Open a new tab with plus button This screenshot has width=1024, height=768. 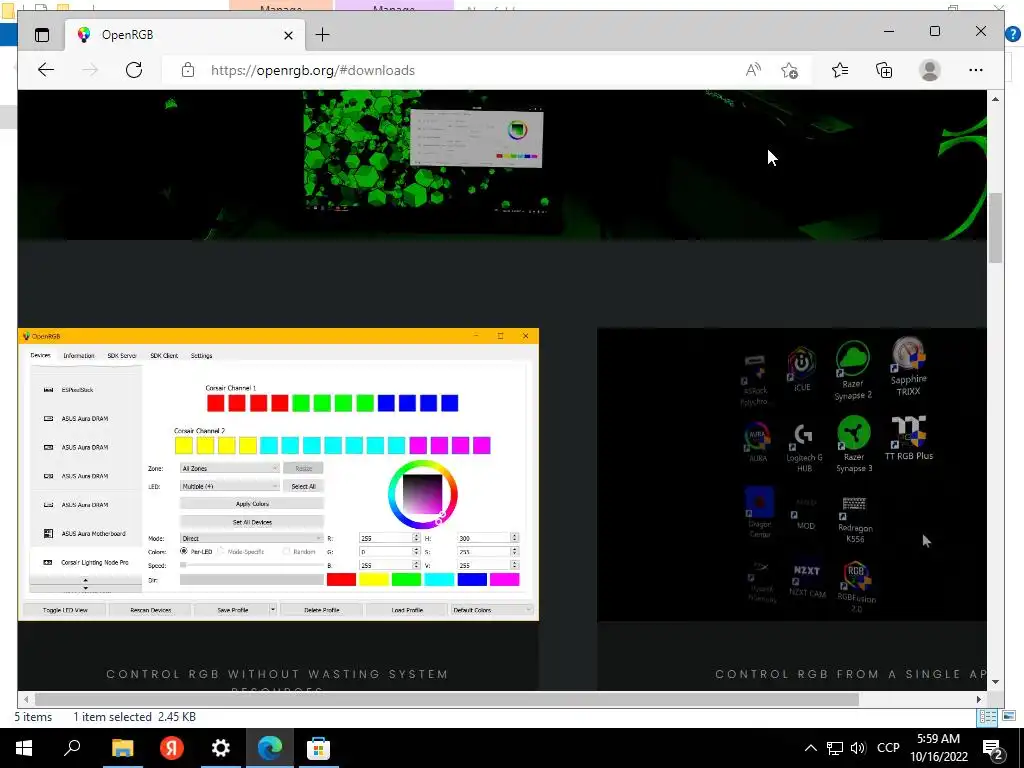pyautogui.click(x=323, y=35)
